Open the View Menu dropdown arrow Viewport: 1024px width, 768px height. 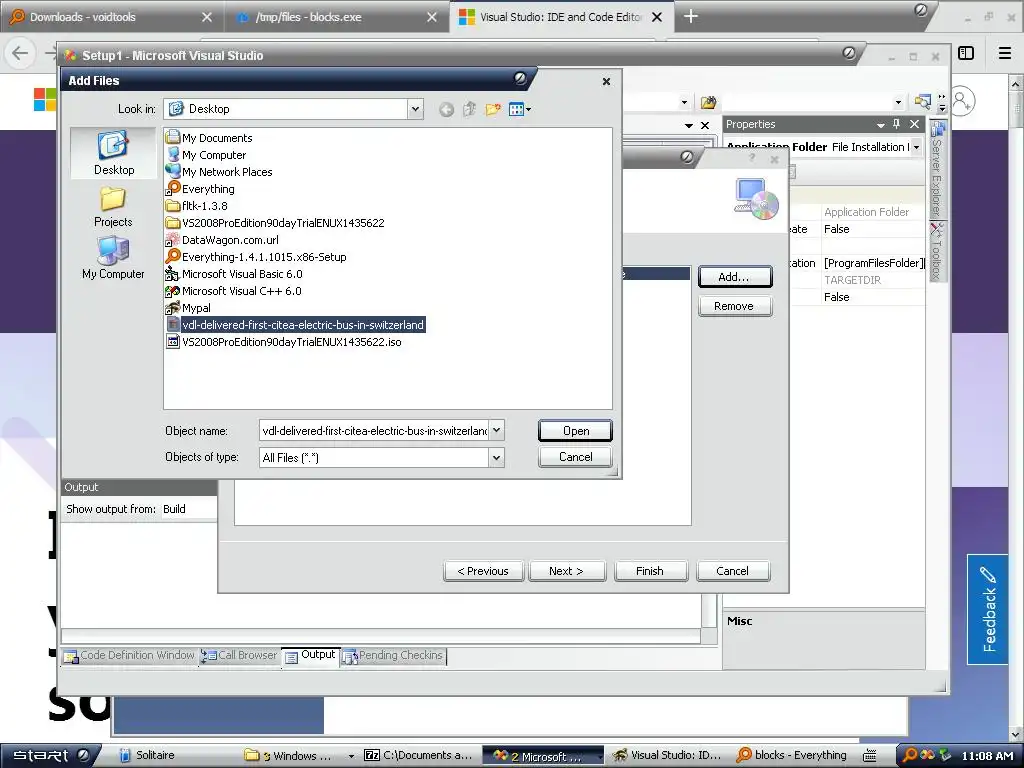click(528, 109)
